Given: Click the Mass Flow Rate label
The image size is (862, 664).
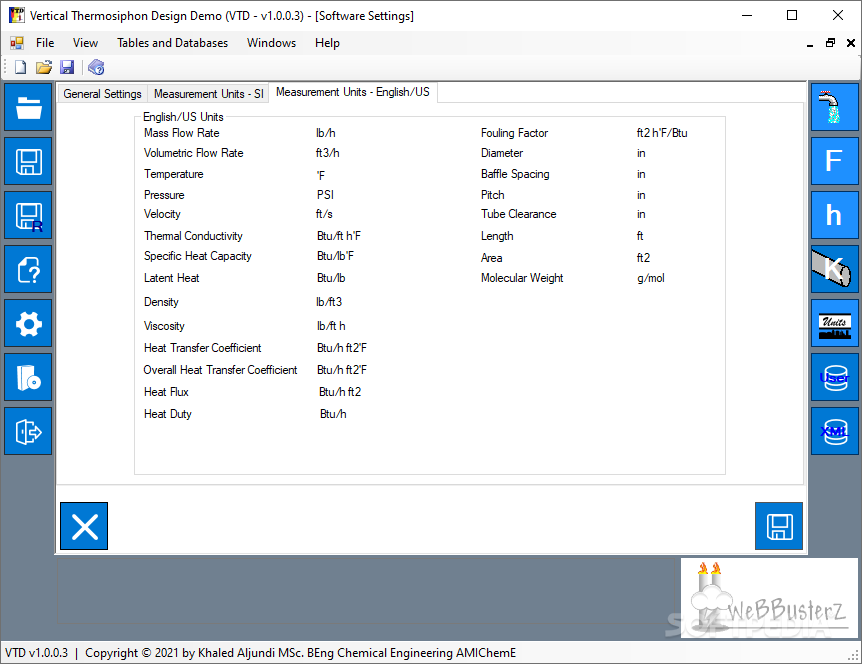Looking at the screenshot, I should point(181,133).
